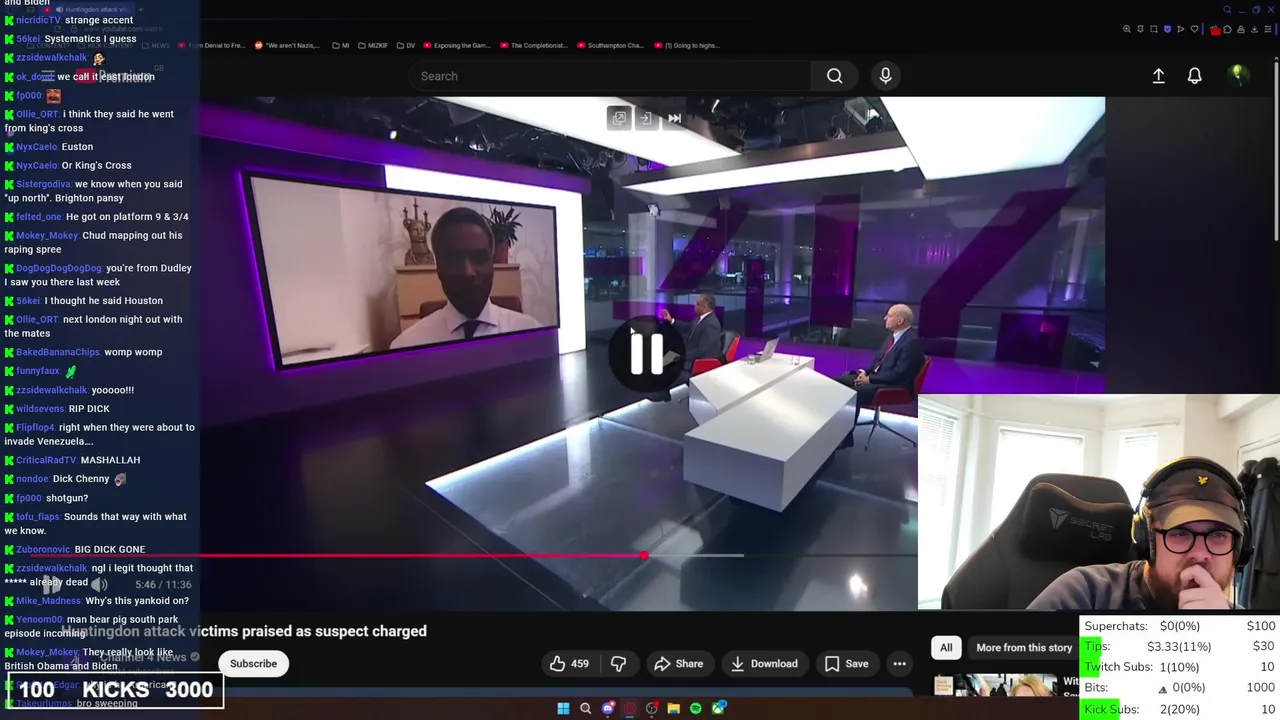Skip to next video with the skip icon

(674, 118)
